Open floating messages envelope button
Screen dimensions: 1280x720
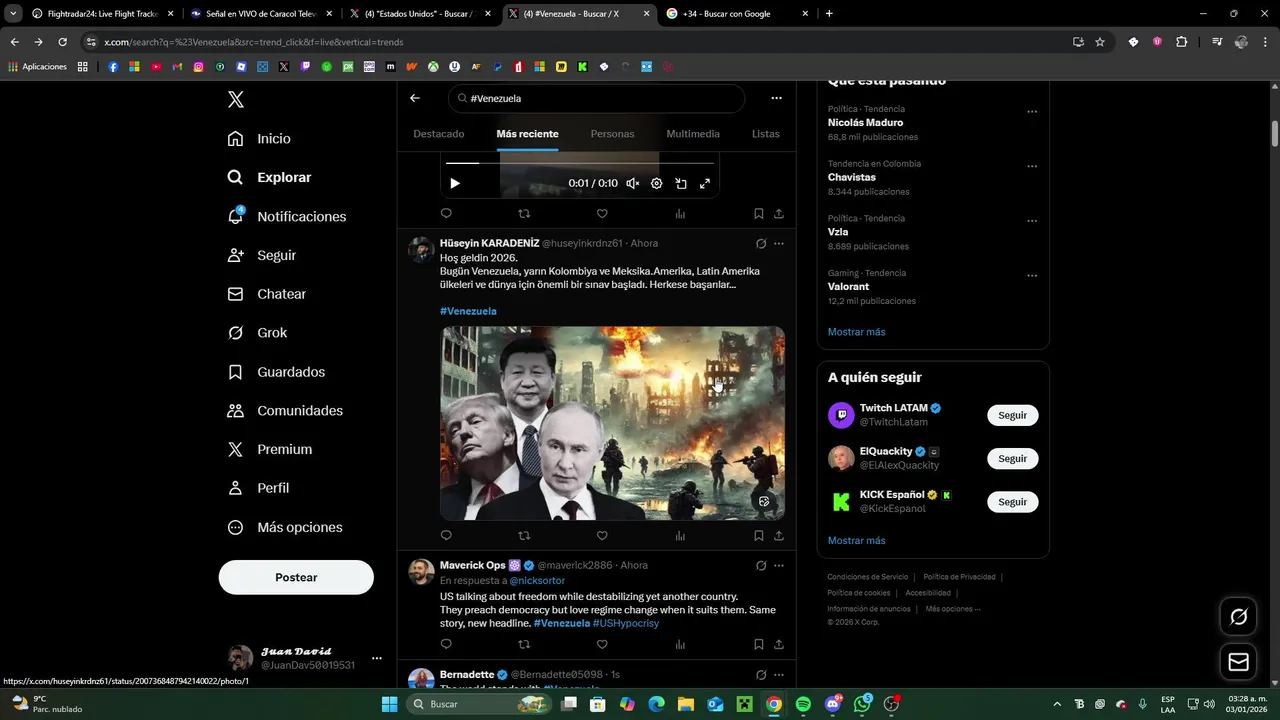pos(1238,662)
